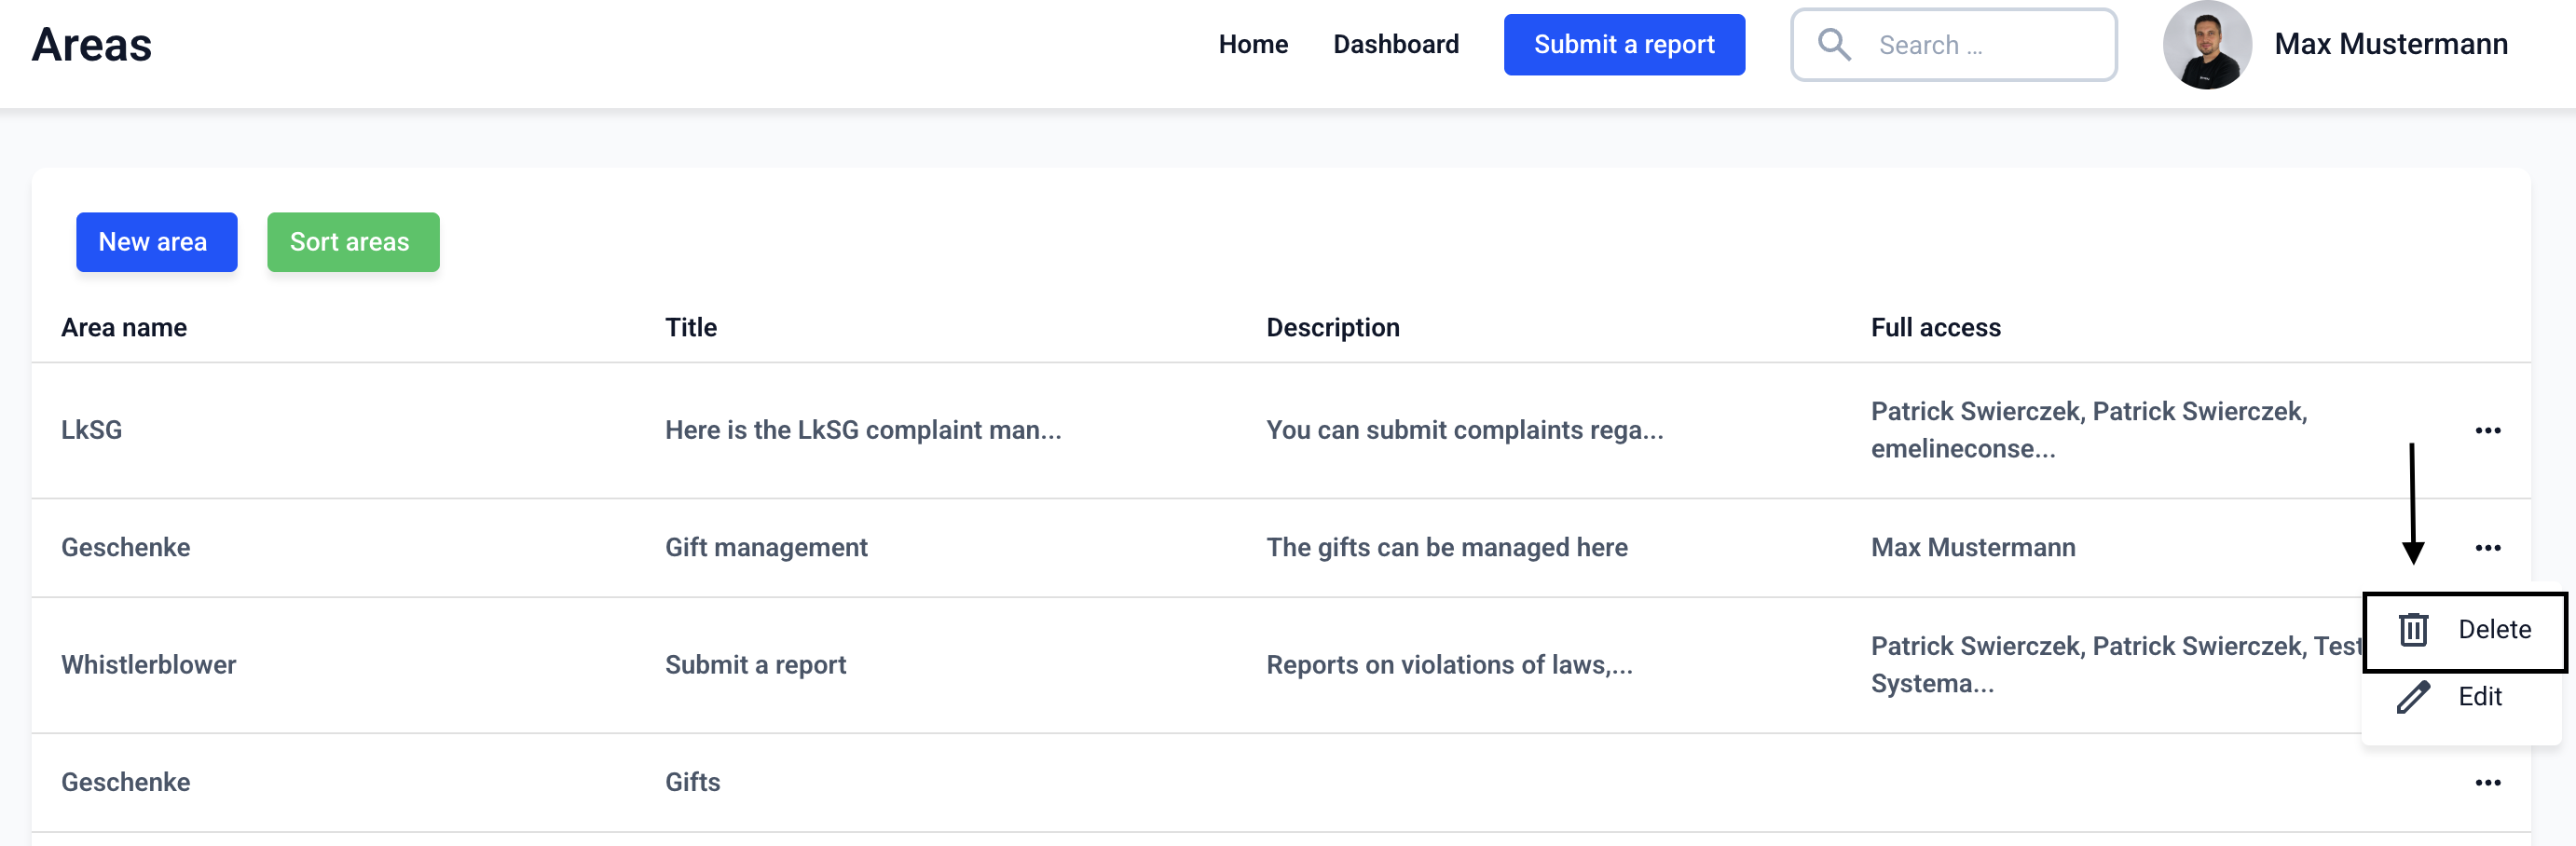Select the LkSG area name

pyautogui.click(x=92, y=430)
